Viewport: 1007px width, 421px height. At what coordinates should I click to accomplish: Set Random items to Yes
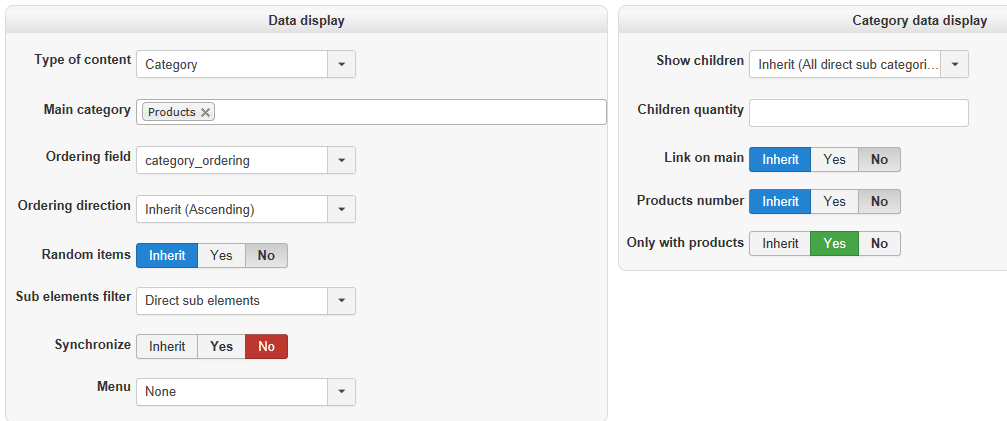point(221,255)
